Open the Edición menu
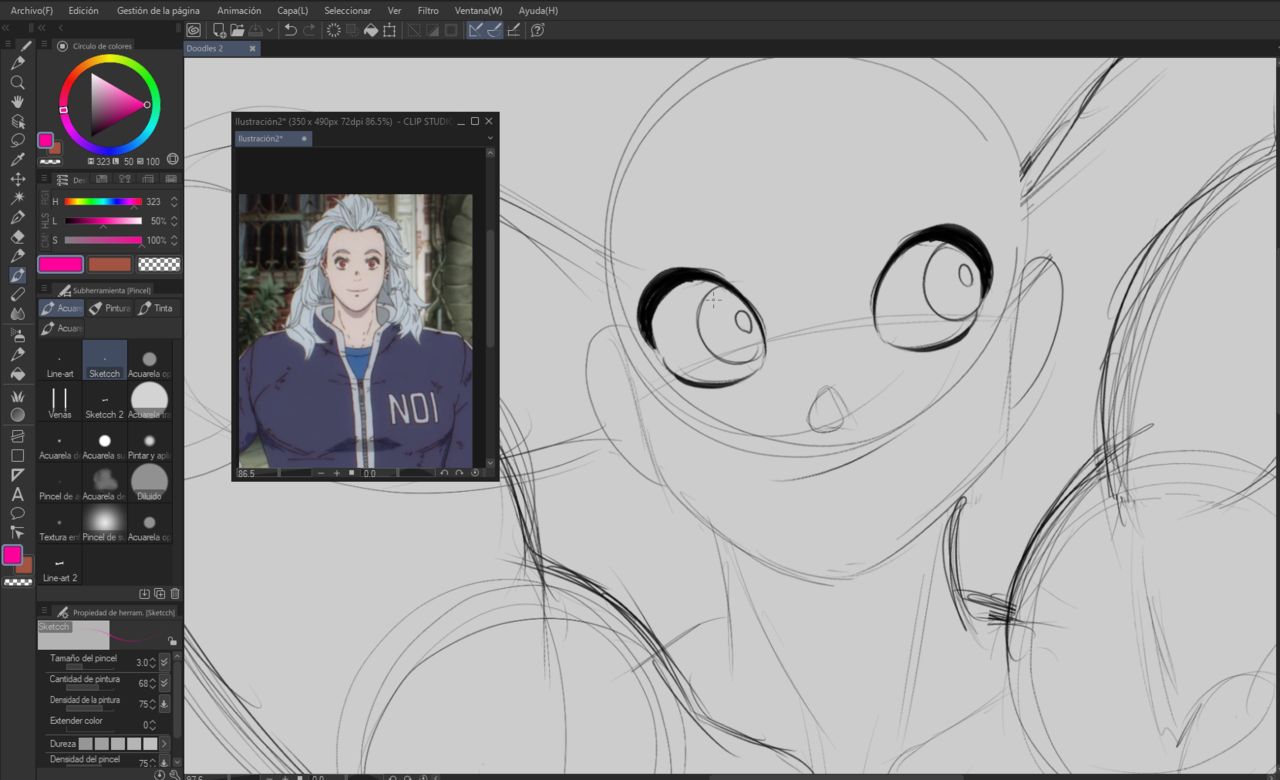 [x=83, y=10]
